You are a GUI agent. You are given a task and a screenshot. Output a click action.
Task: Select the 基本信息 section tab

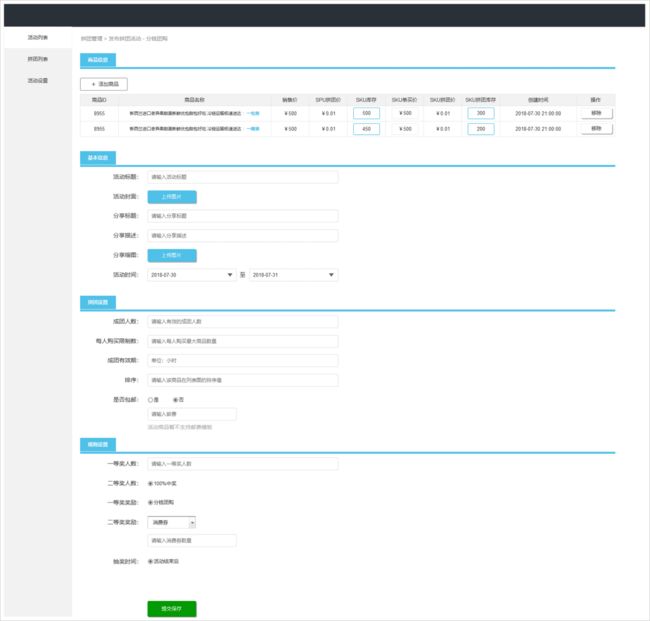tap(98, 158)
